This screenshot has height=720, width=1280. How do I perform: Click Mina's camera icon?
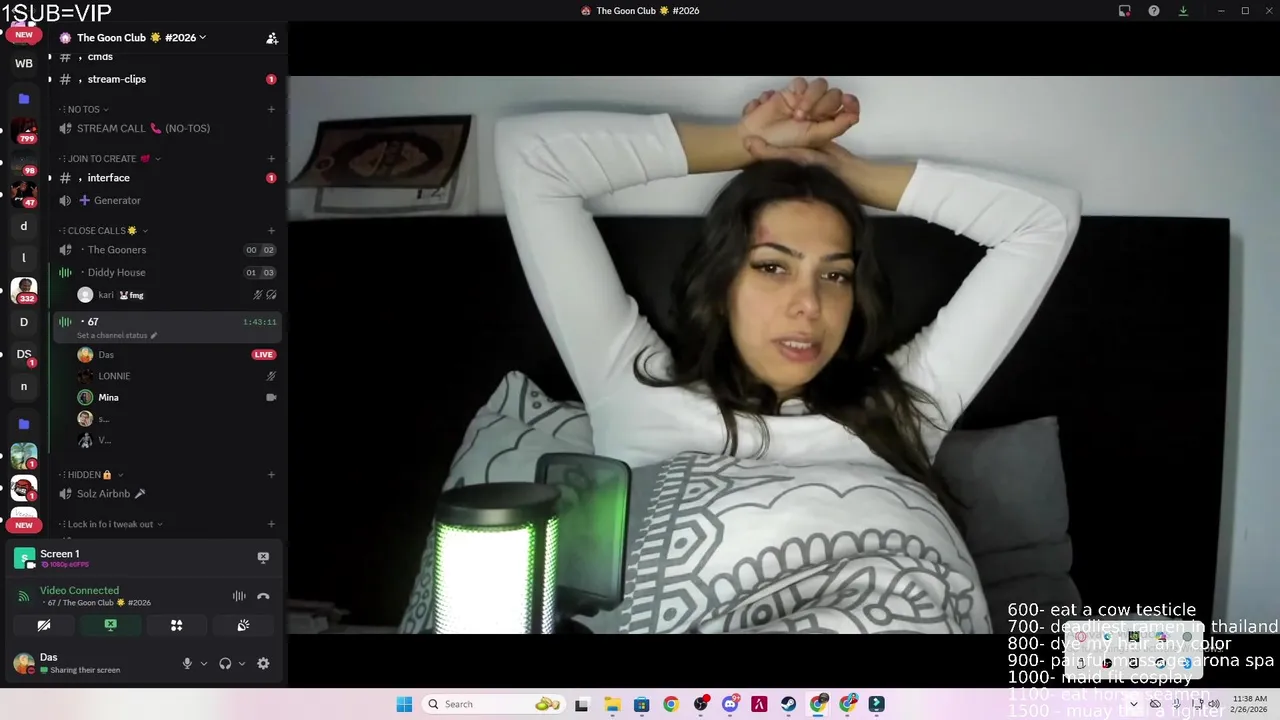pyautogui.click(x=271, y=397)
